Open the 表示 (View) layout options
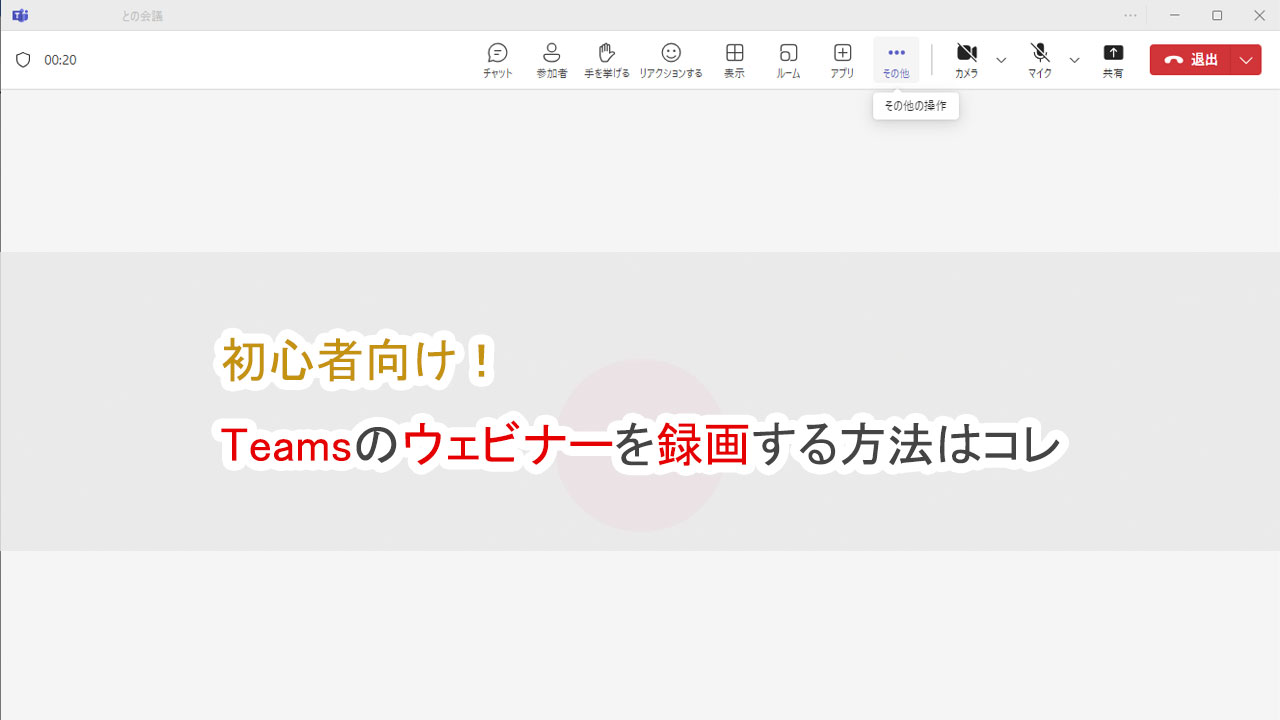 734,59
